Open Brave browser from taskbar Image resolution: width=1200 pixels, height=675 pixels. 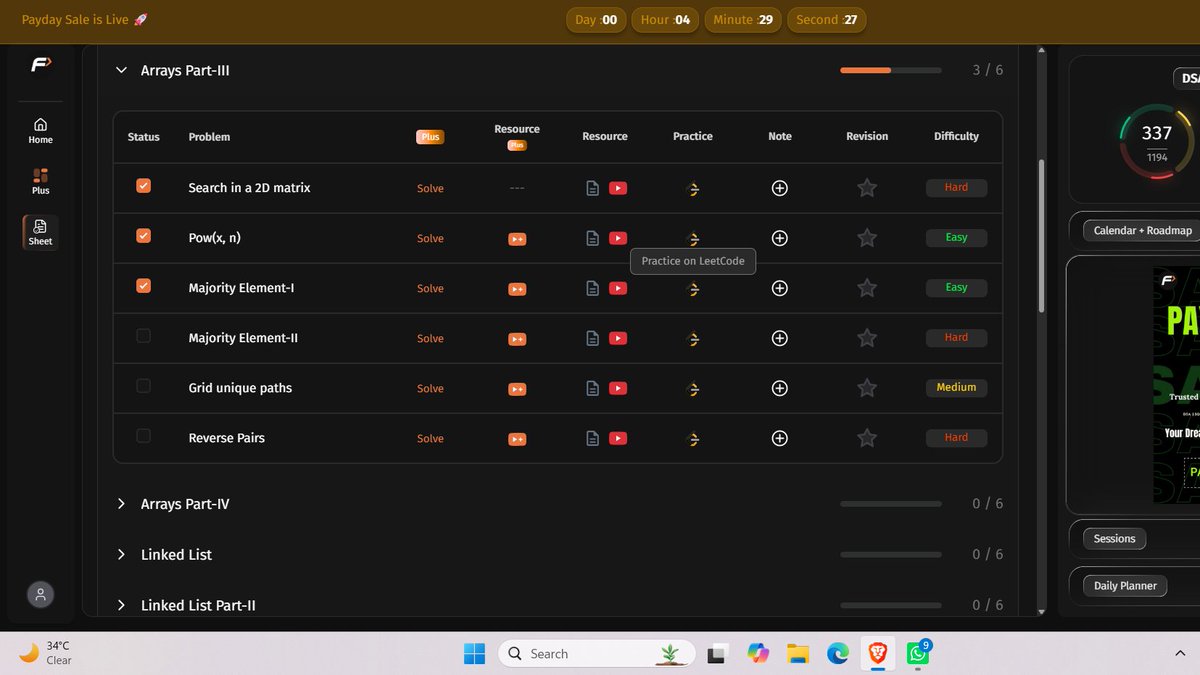tap(877, 654)
